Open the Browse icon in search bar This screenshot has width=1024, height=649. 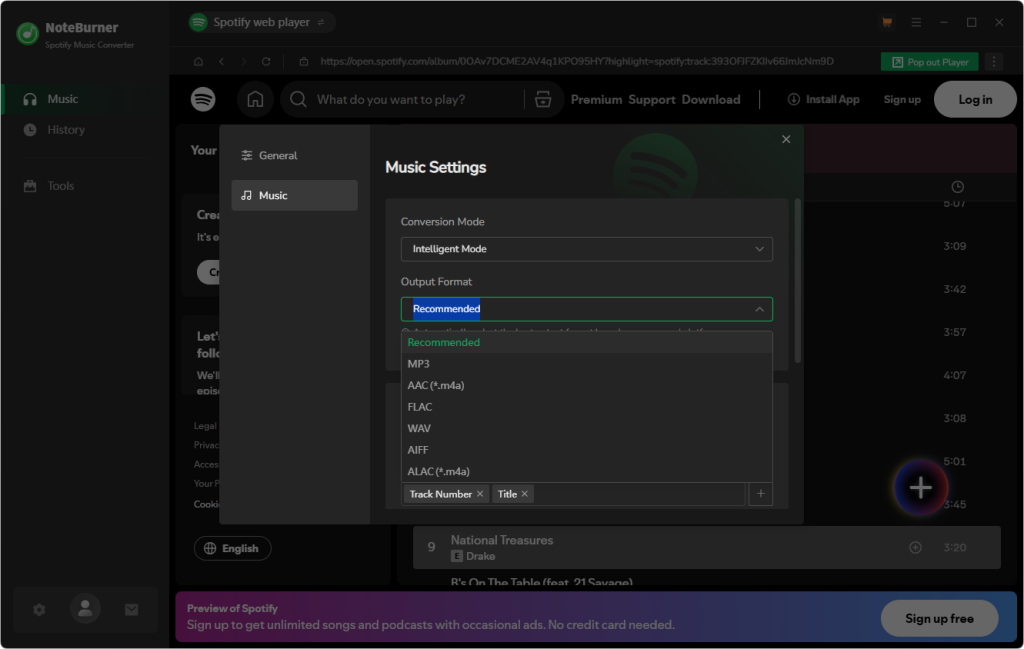click(x=543, y=99)
